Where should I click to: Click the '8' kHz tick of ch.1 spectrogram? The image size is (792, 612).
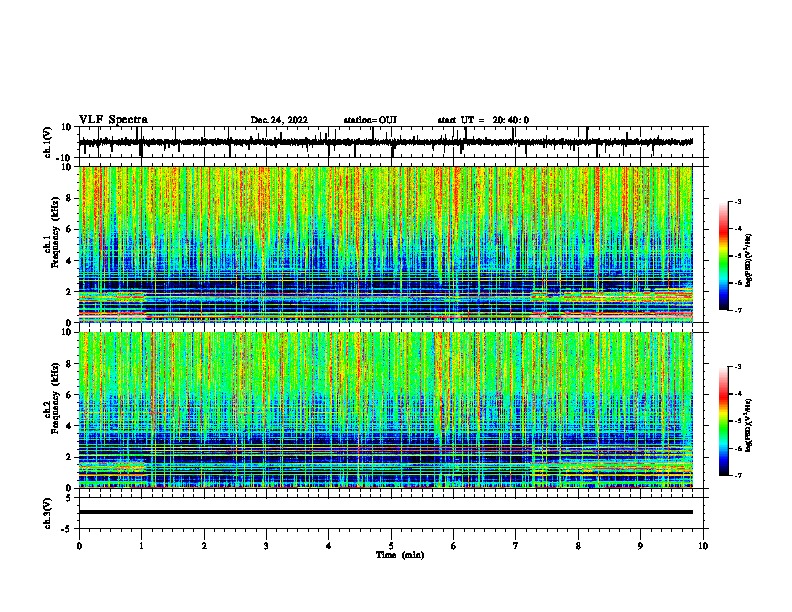point(69,198)
